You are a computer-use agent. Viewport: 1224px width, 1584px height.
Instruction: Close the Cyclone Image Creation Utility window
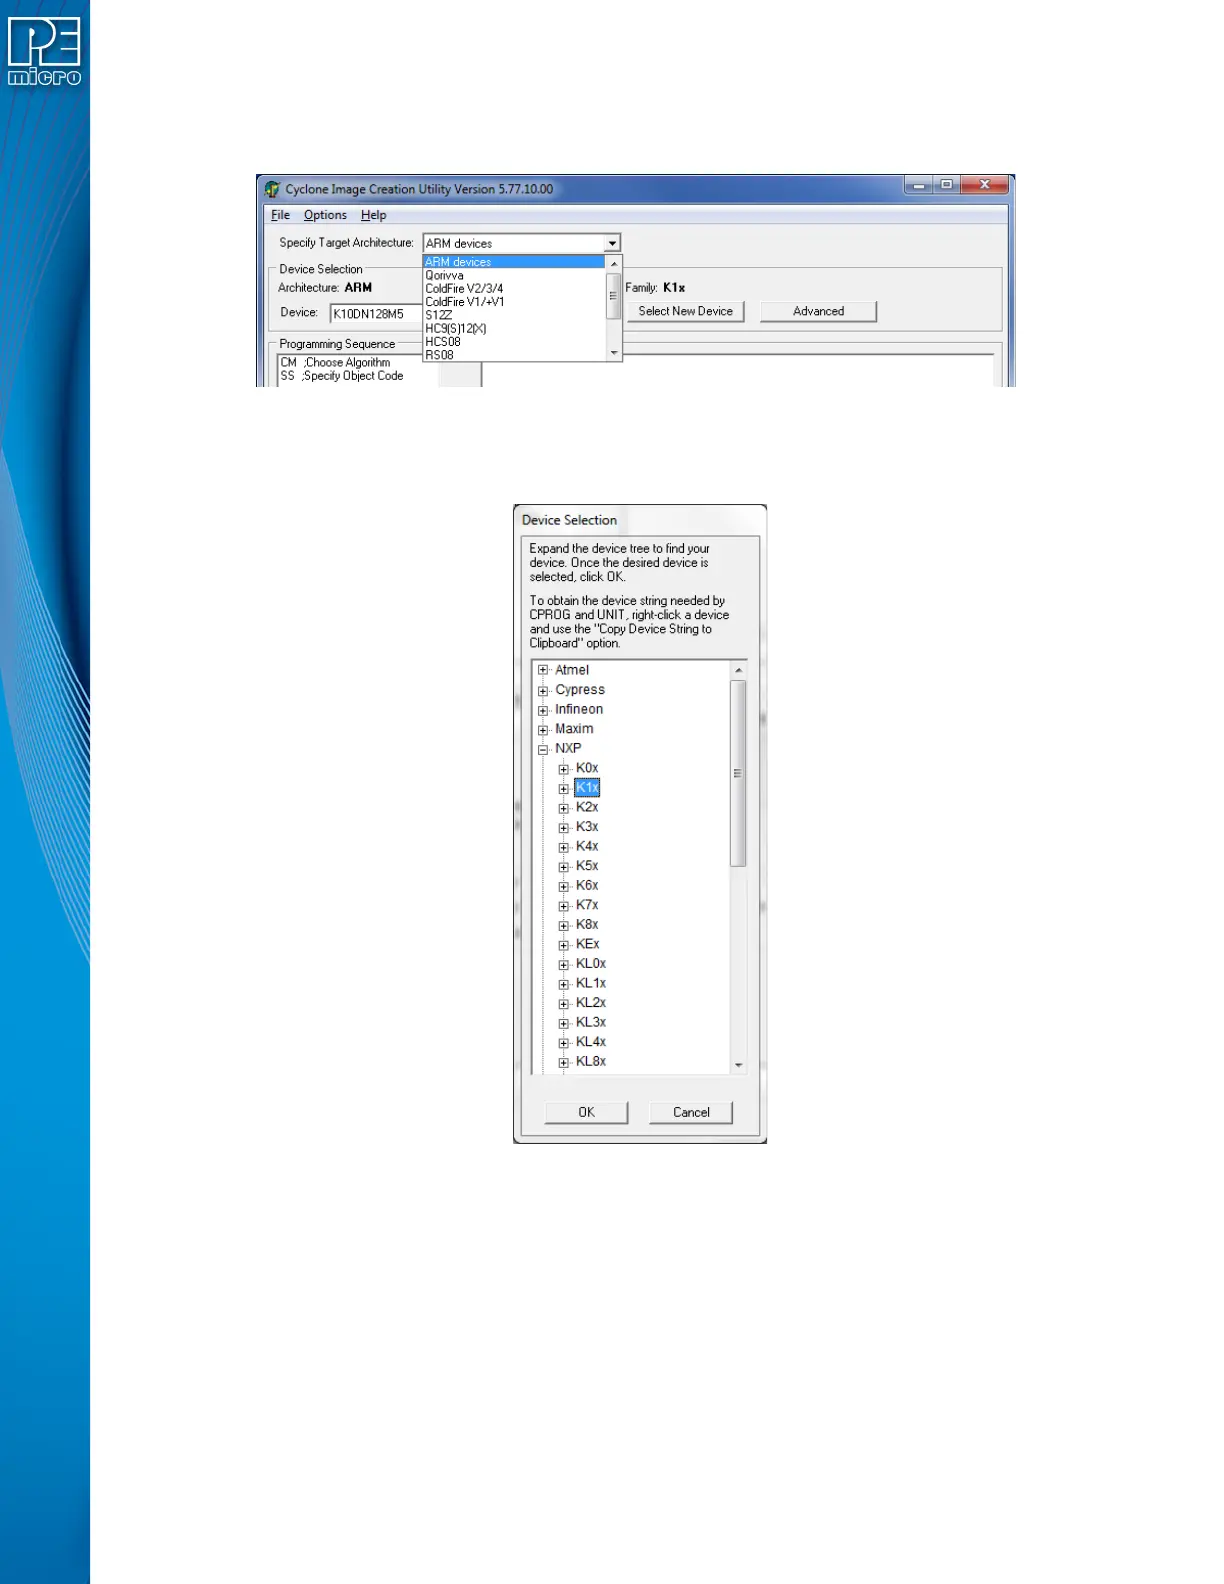coord(985,185)
